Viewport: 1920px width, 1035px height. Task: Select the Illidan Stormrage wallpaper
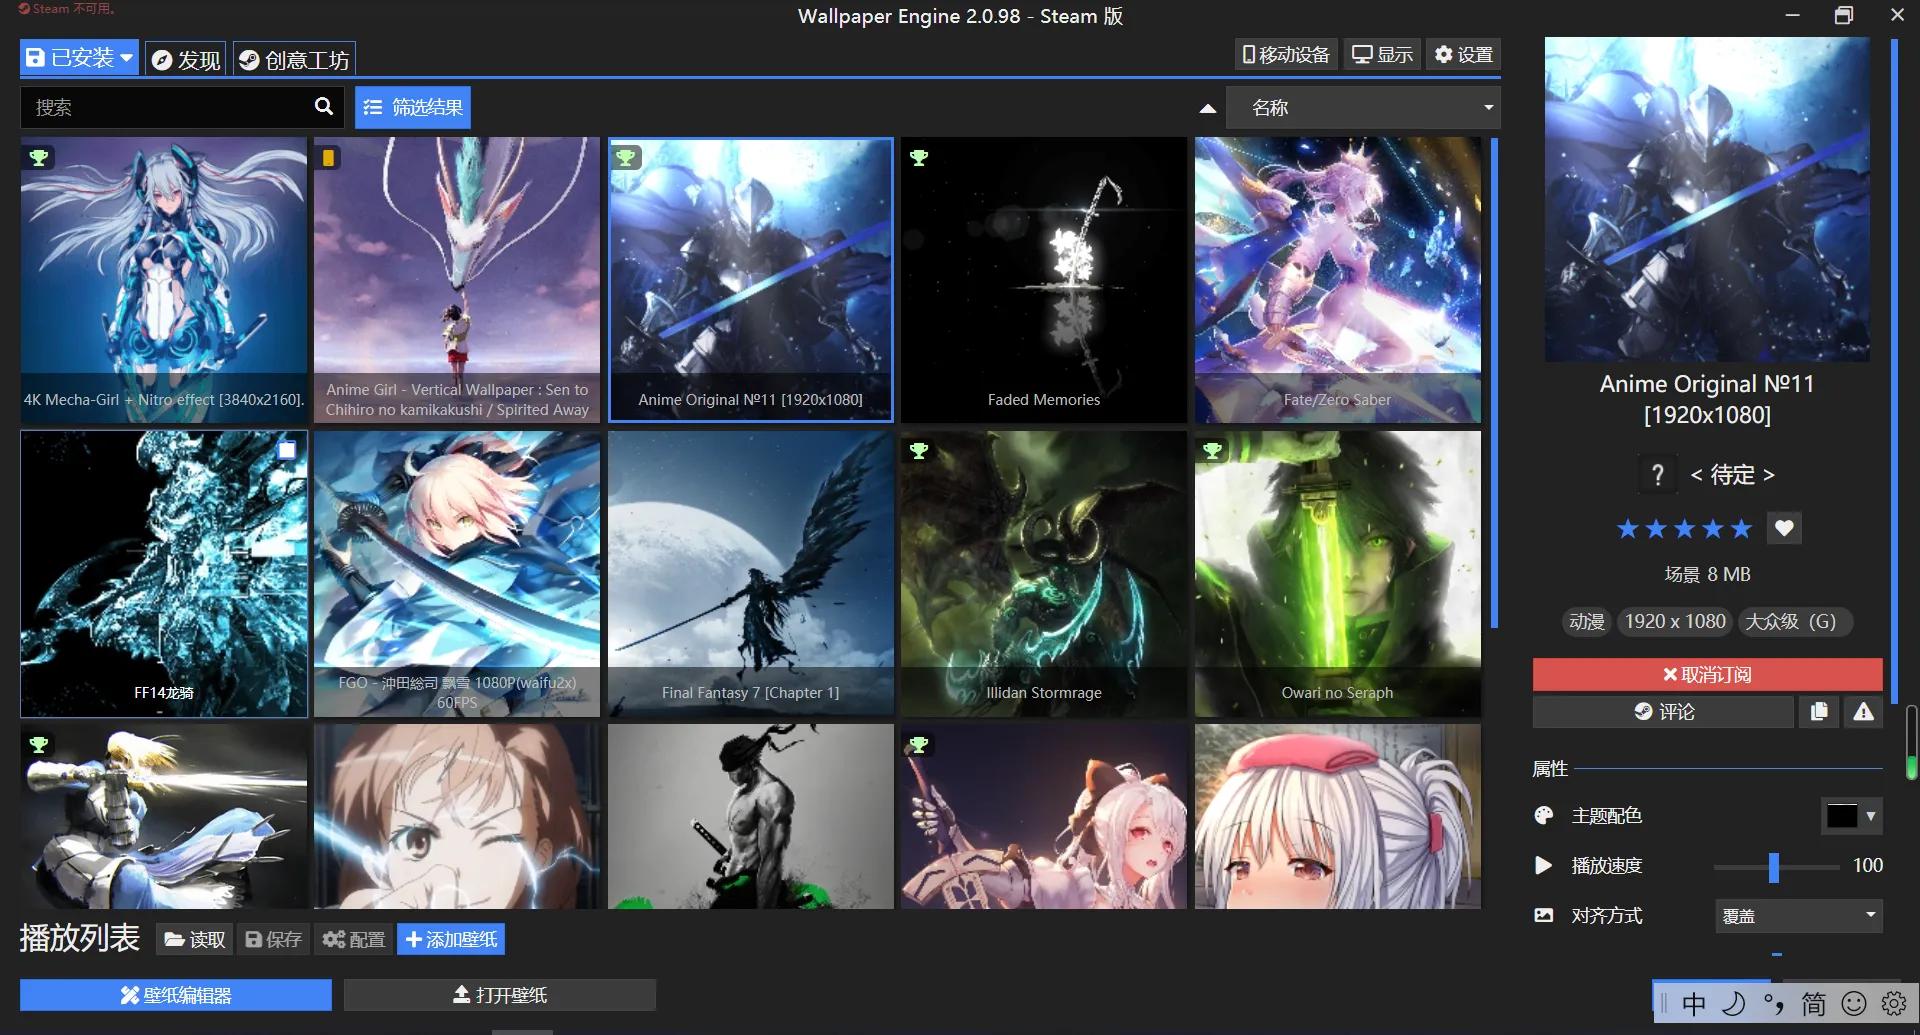[x=1044, y=574]
